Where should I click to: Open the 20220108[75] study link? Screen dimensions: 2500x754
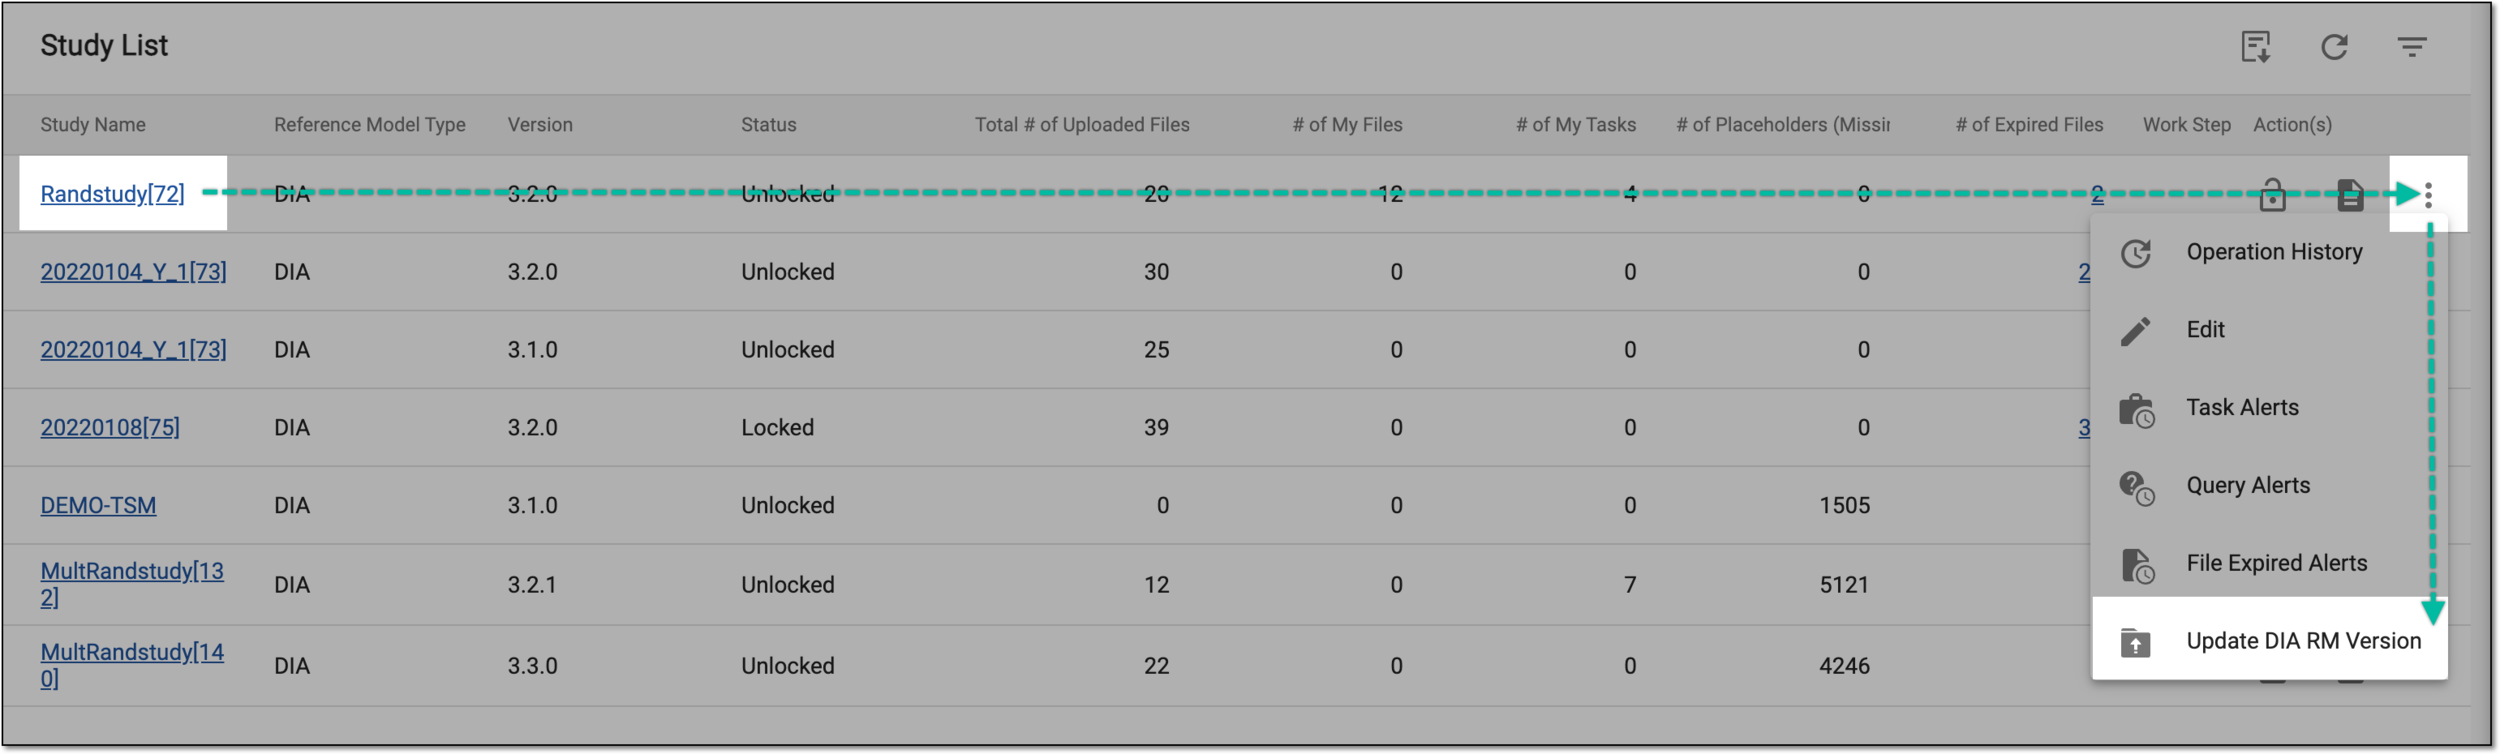click(x=110, y=428)
